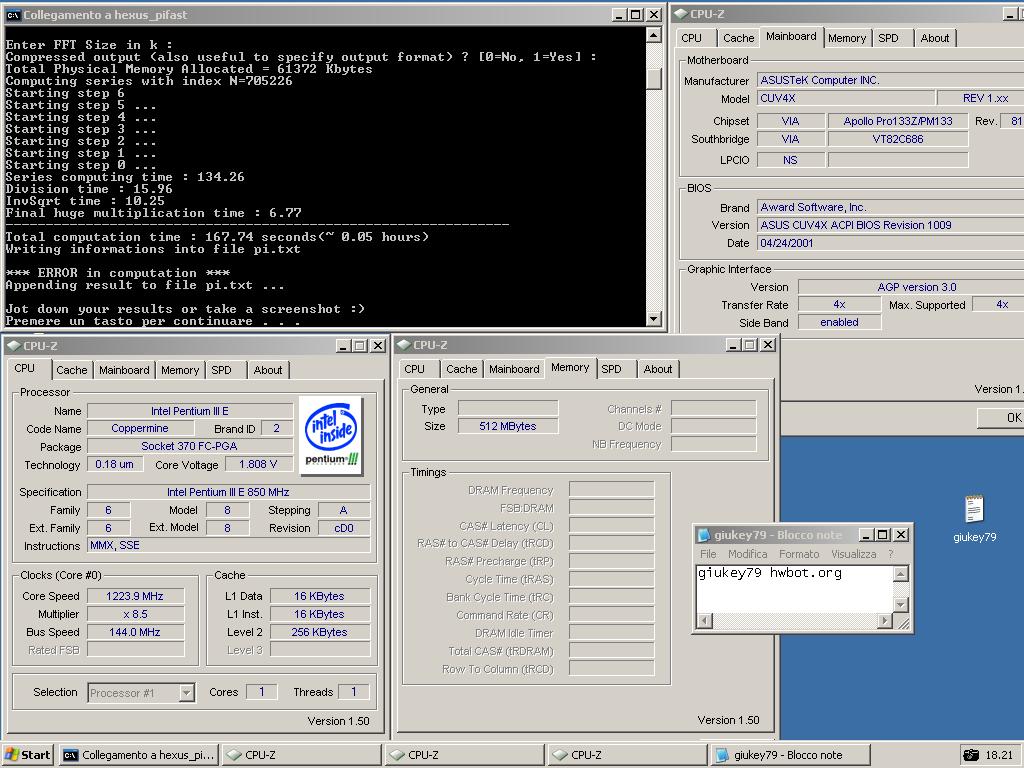Click the CPU-Z icon in the CPU window title
Screen dimensions: 1024x768
tap(14, 345)
